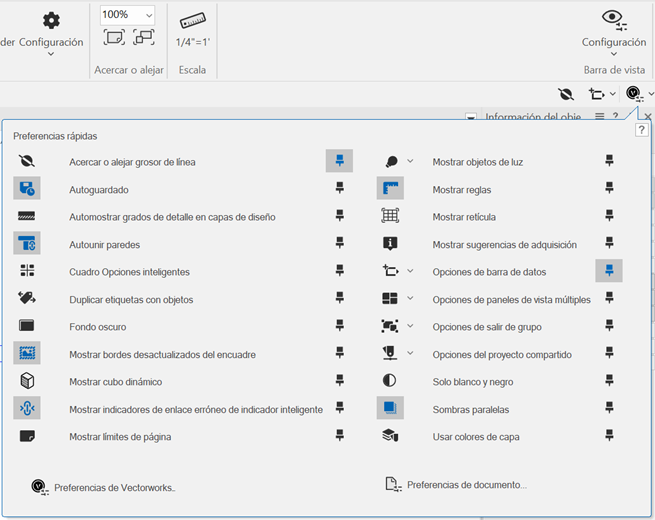Click the Fondo oscuro icon
This screenshot has width=655, height=520.
(27, 326)
